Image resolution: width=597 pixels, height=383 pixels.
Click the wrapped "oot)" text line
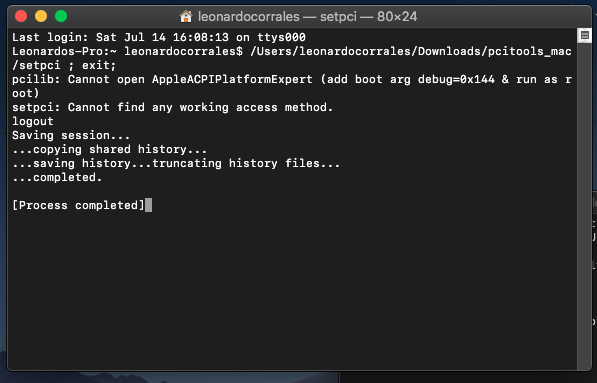[26, 94]
